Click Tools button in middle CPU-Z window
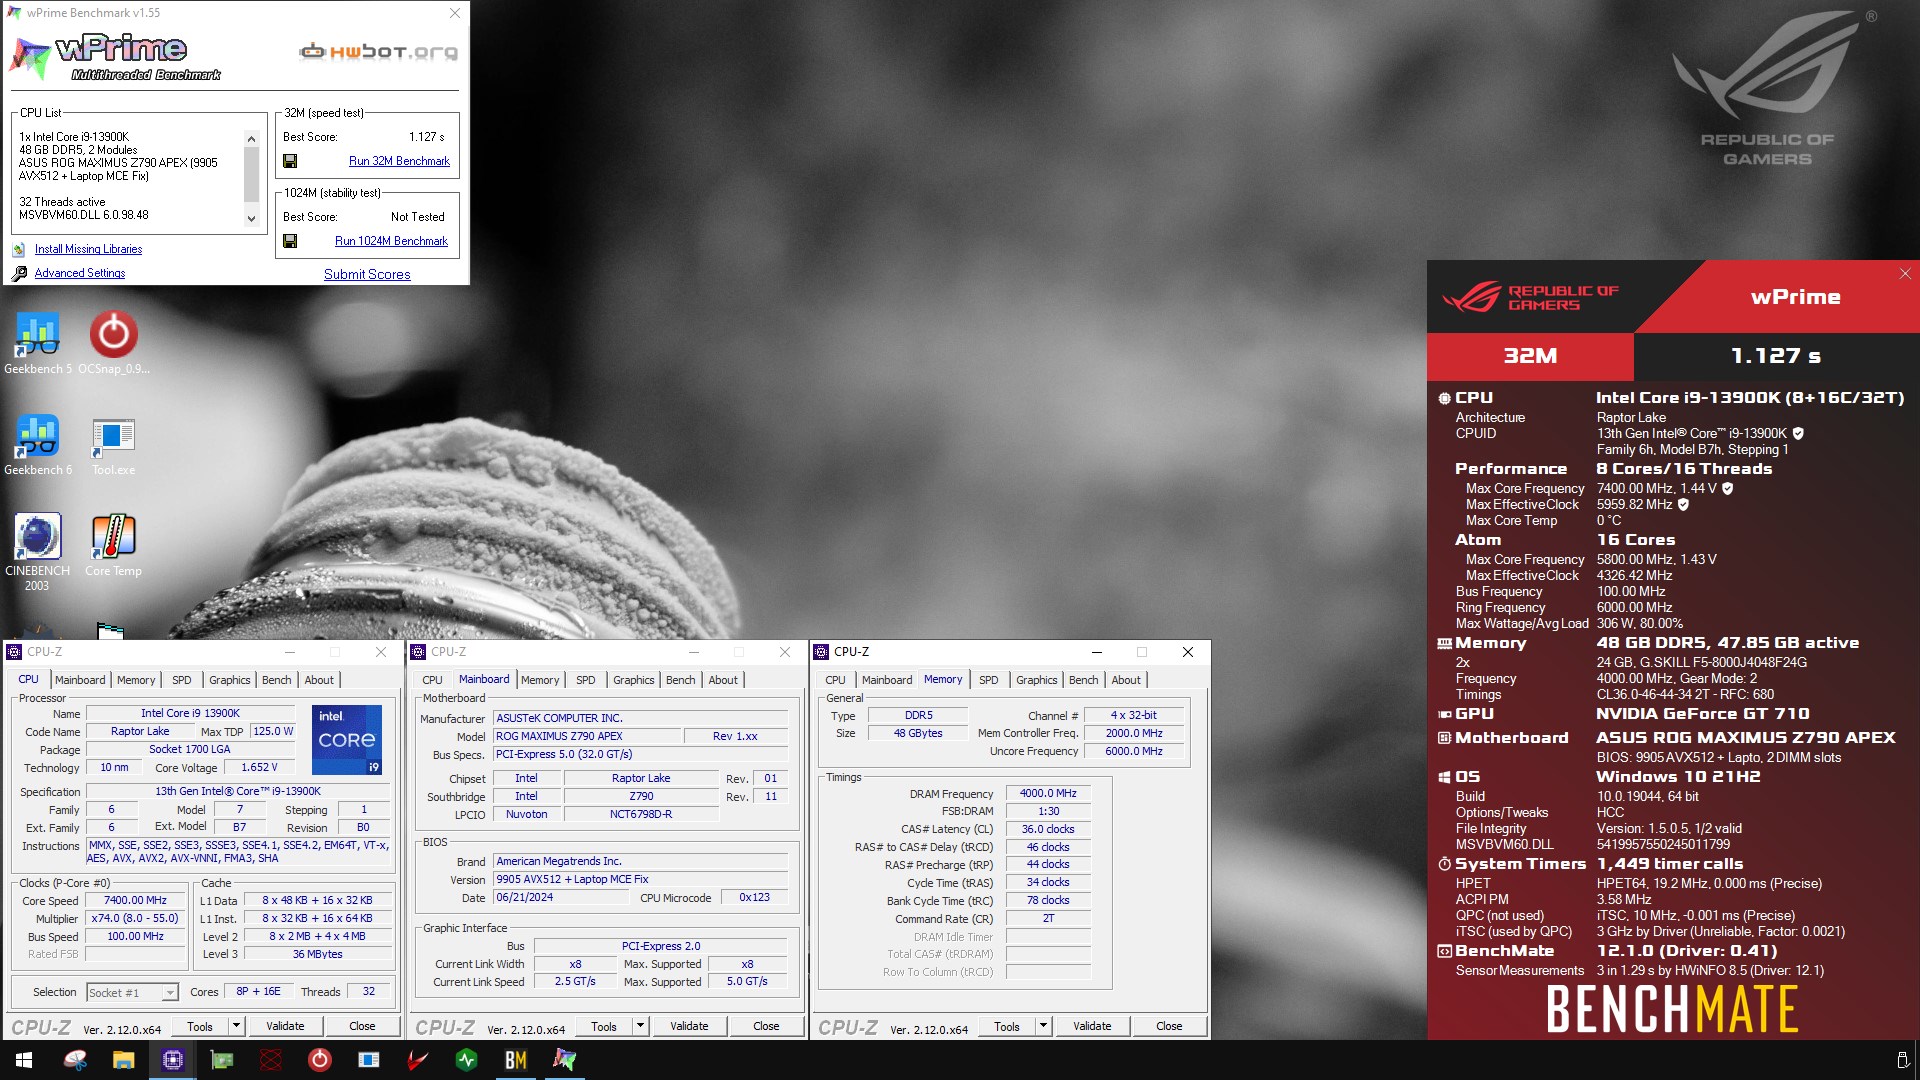Image resolution: width=1920 pixels, height=1080 pixels. coord(604,1026)
